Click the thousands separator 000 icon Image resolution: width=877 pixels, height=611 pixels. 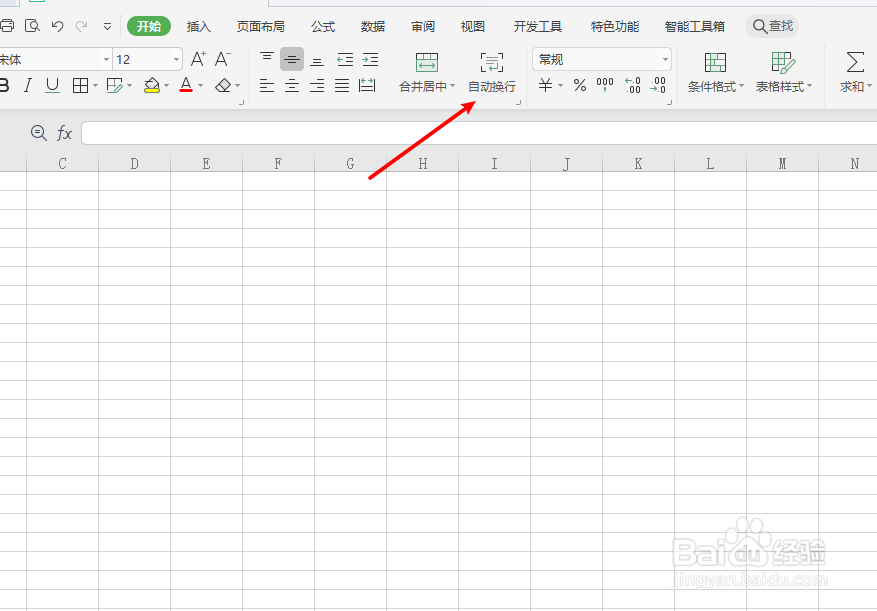pos(604,84)
